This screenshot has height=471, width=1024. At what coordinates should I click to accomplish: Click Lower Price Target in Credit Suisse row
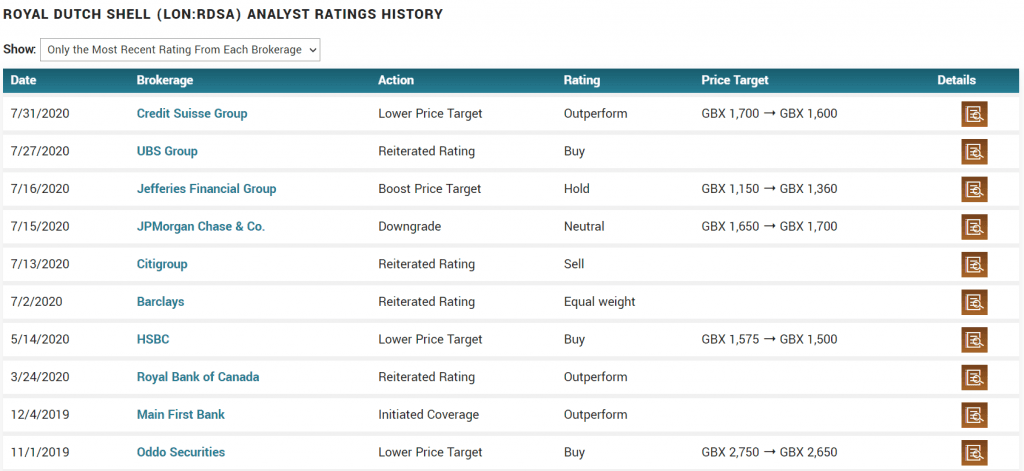click(430, 114)
